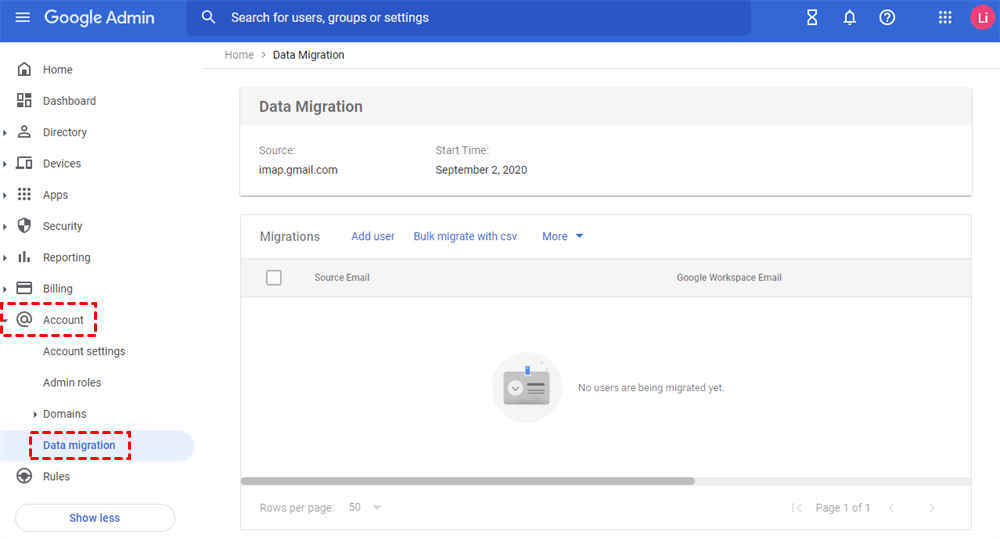Expand the Directory section arrow
Viewport: 1000px width, 539px height.
pyautogui.click(x=6, y=133)
